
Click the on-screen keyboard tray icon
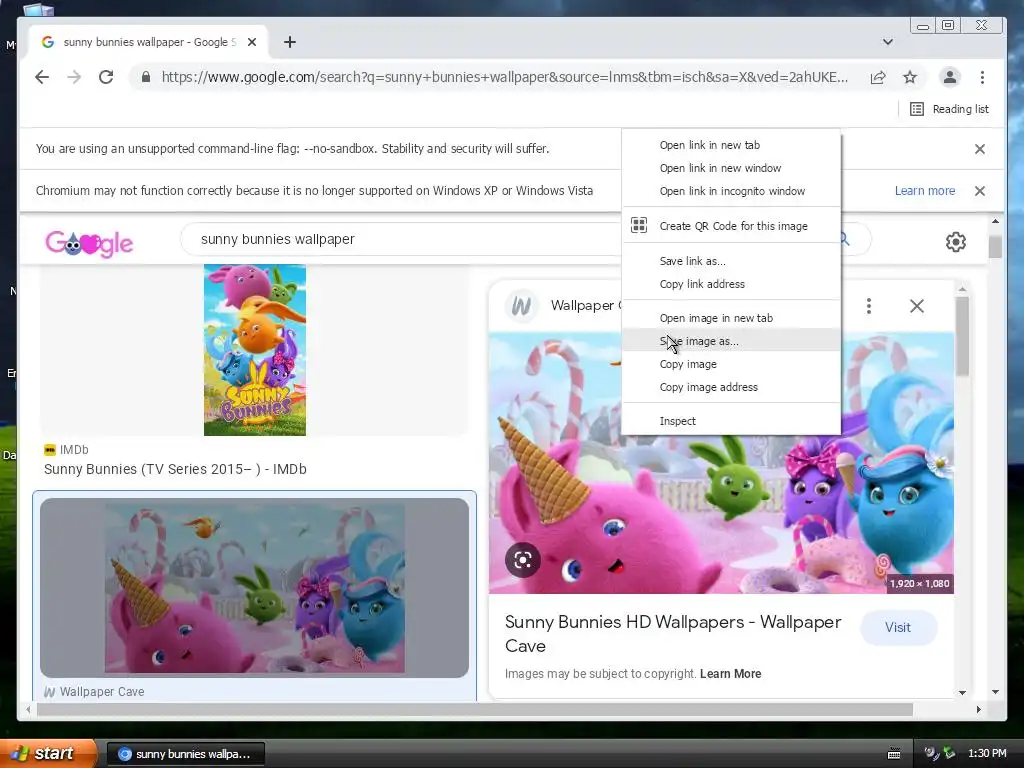(x=894, y=754)
